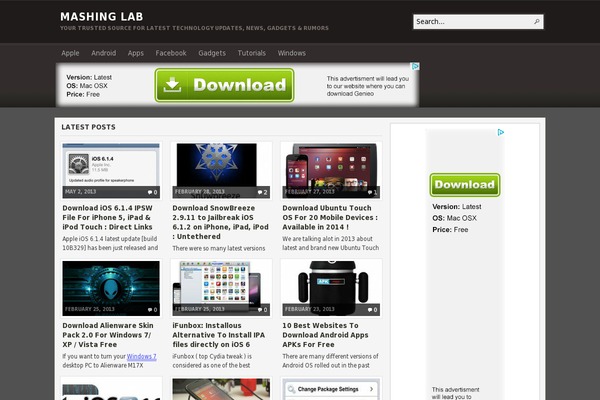Viewport: 600px width, 400px height.
Task: Click the phone photo thumbnail in bottom row
Action: point(221,389)
